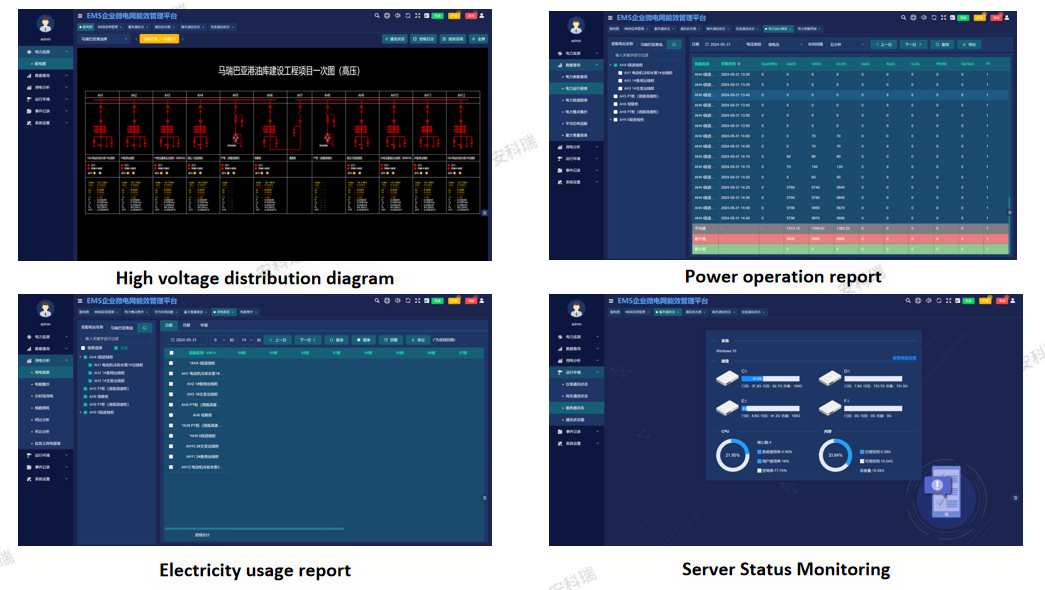This screenshot has width=1045, height=590.
Task: Click hamburger menu icon in Power operation report window
Action: (610, 18)
